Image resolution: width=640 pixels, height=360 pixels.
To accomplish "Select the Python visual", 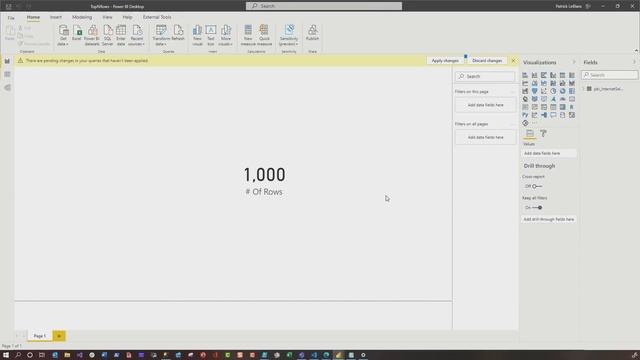I will coord(525,115).
